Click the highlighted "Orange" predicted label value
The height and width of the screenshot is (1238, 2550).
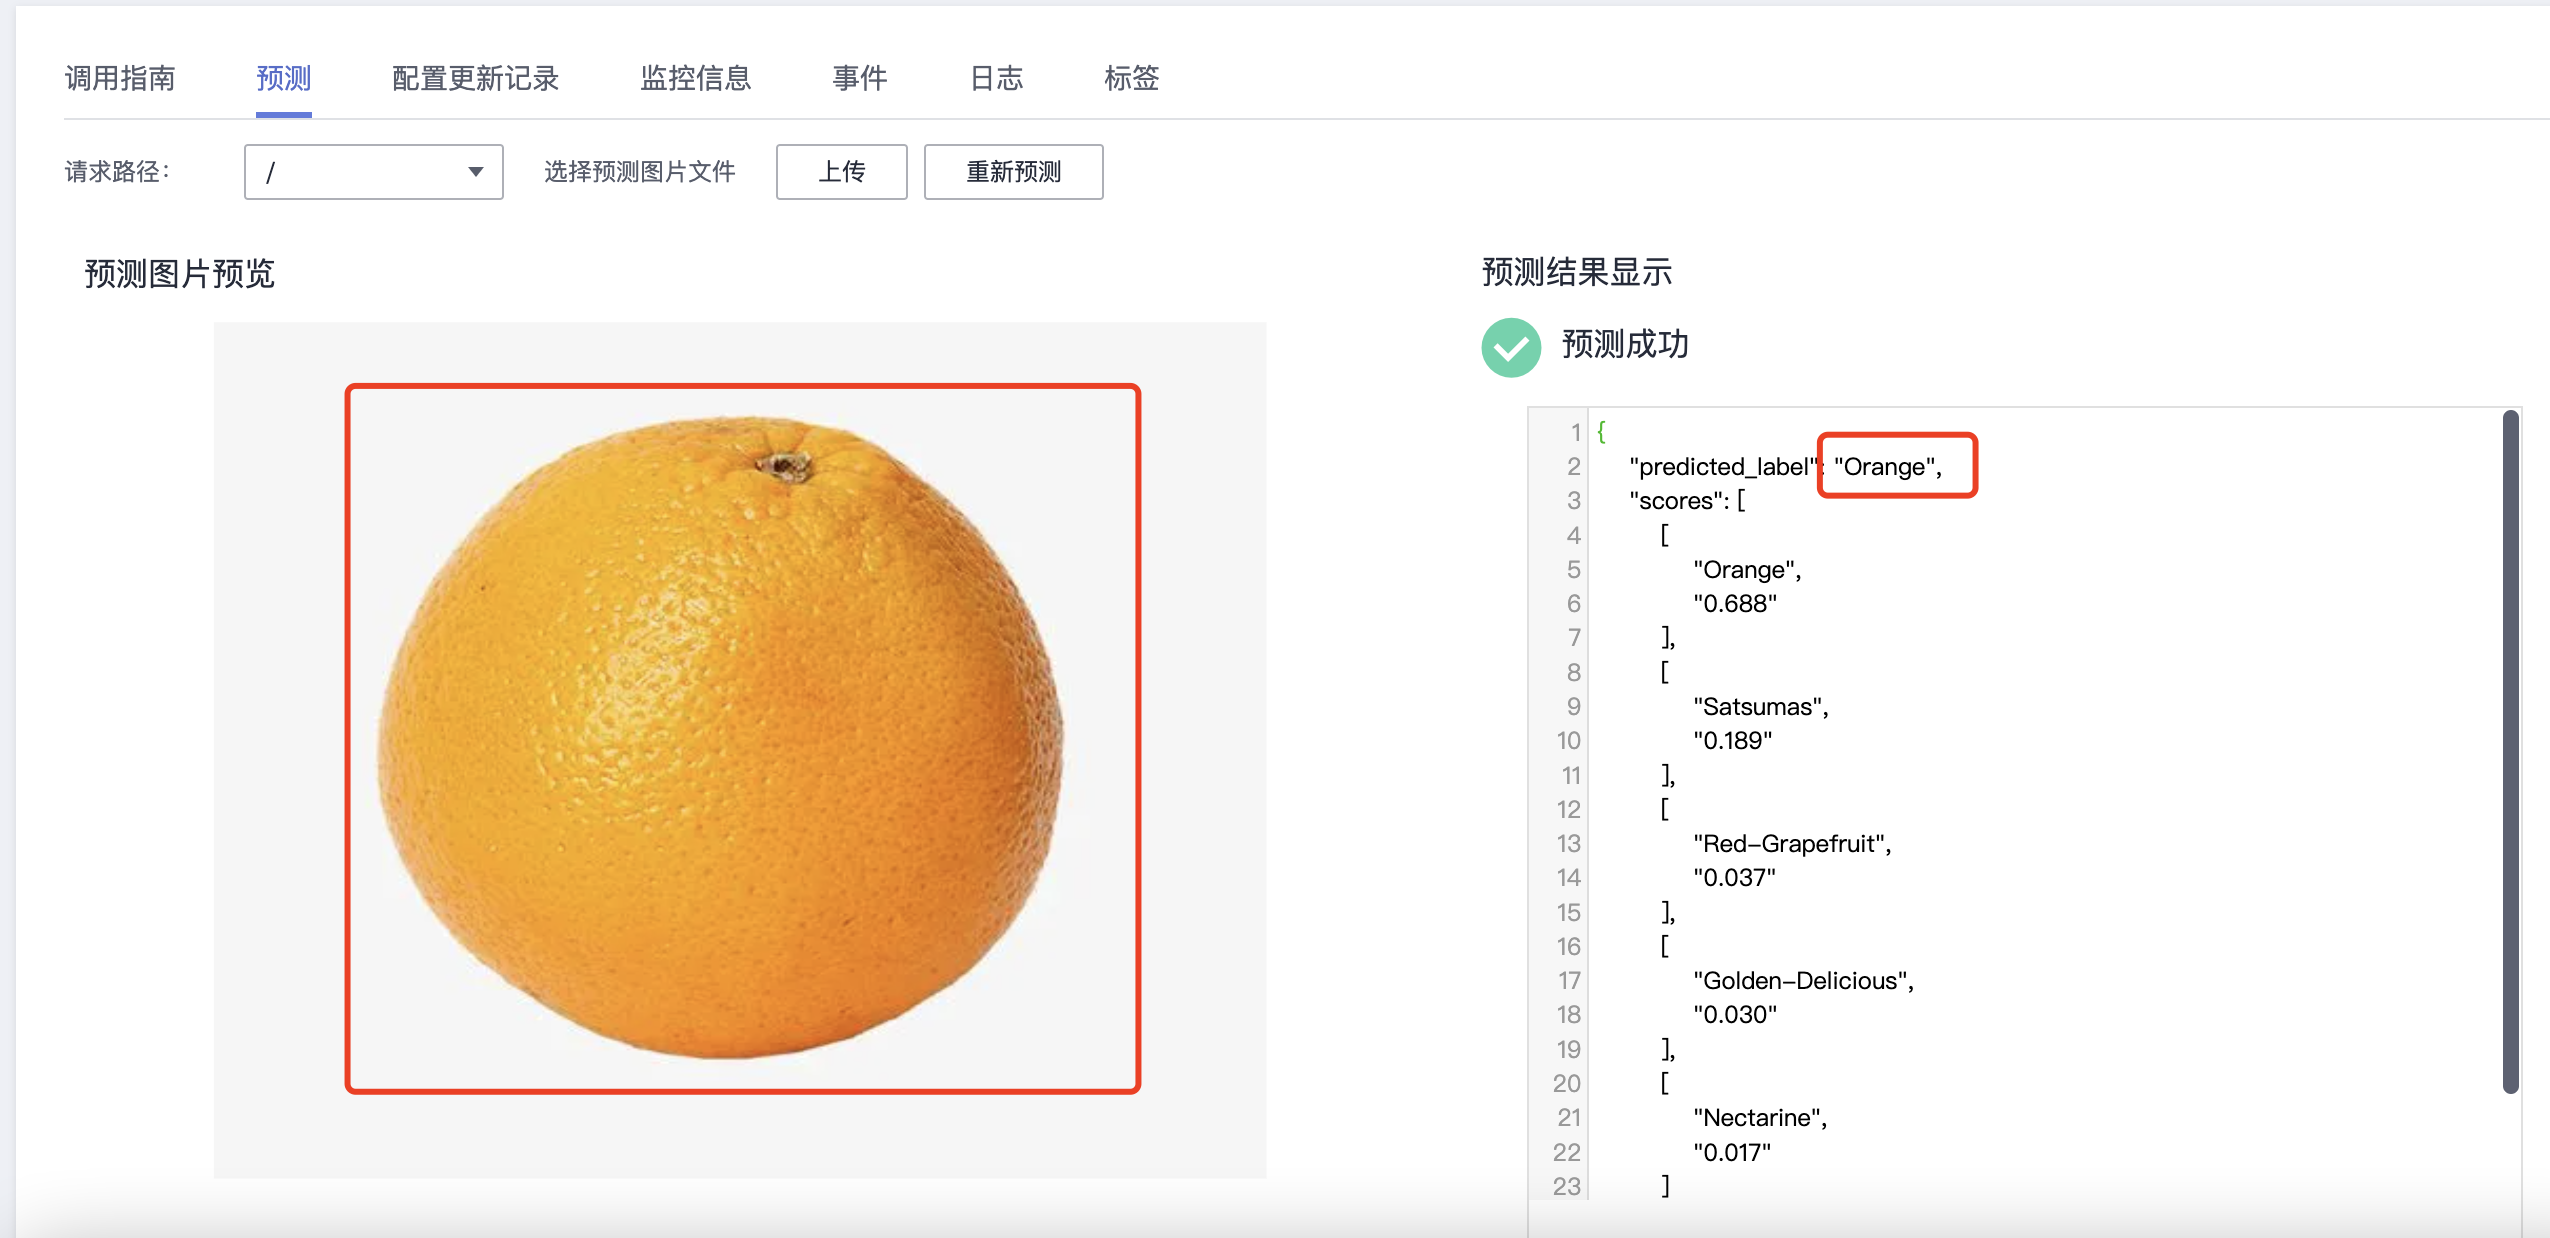1887,466
